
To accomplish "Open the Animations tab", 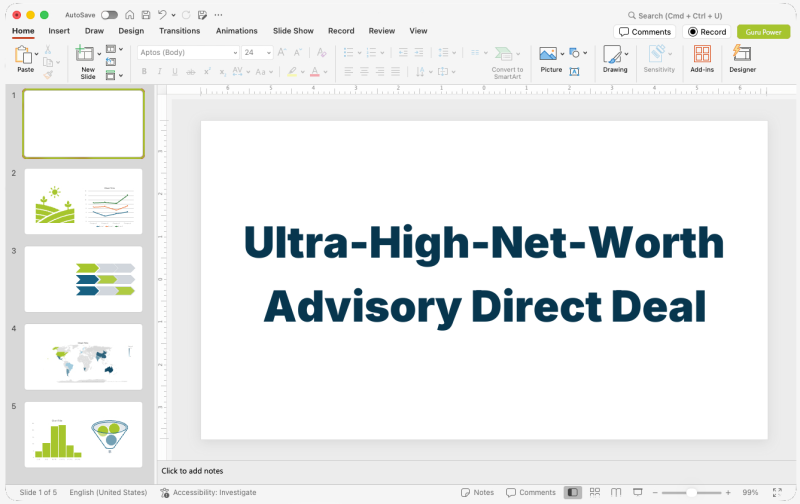I will coord(237,31).
